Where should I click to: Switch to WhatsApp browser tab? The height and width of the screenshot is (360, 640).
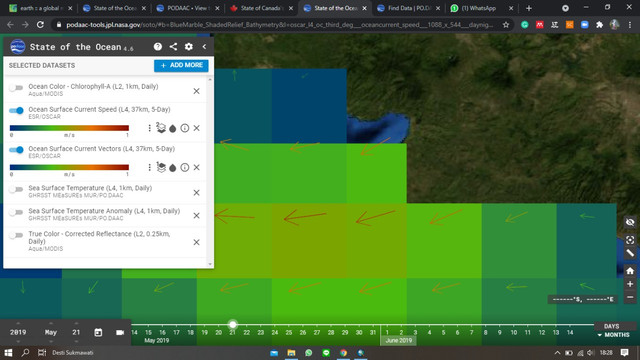point(482,8)
